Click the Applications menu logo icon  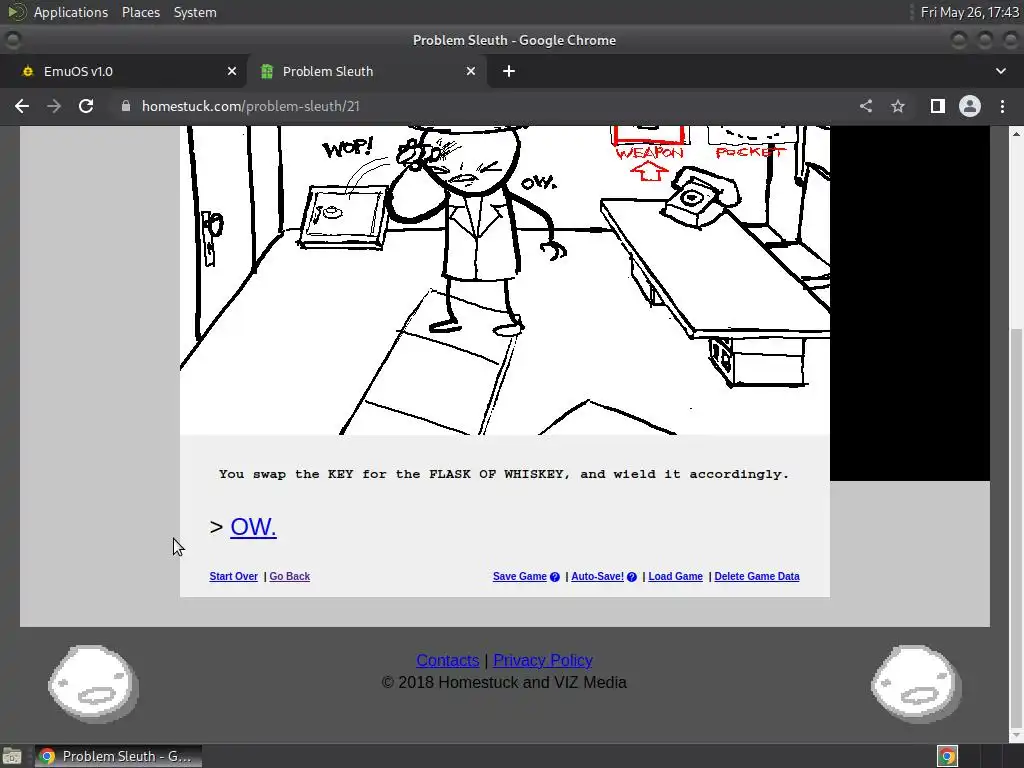[17, 12]
